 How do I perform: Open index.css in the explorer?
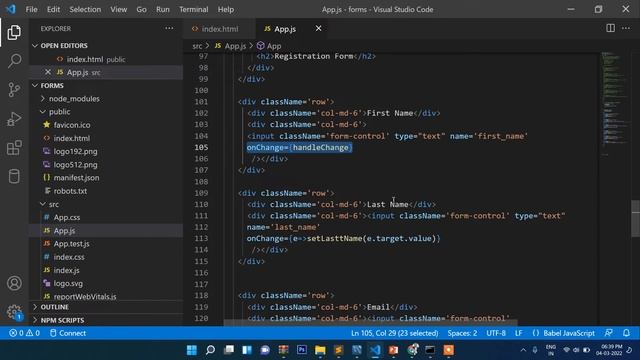(69, 257)
